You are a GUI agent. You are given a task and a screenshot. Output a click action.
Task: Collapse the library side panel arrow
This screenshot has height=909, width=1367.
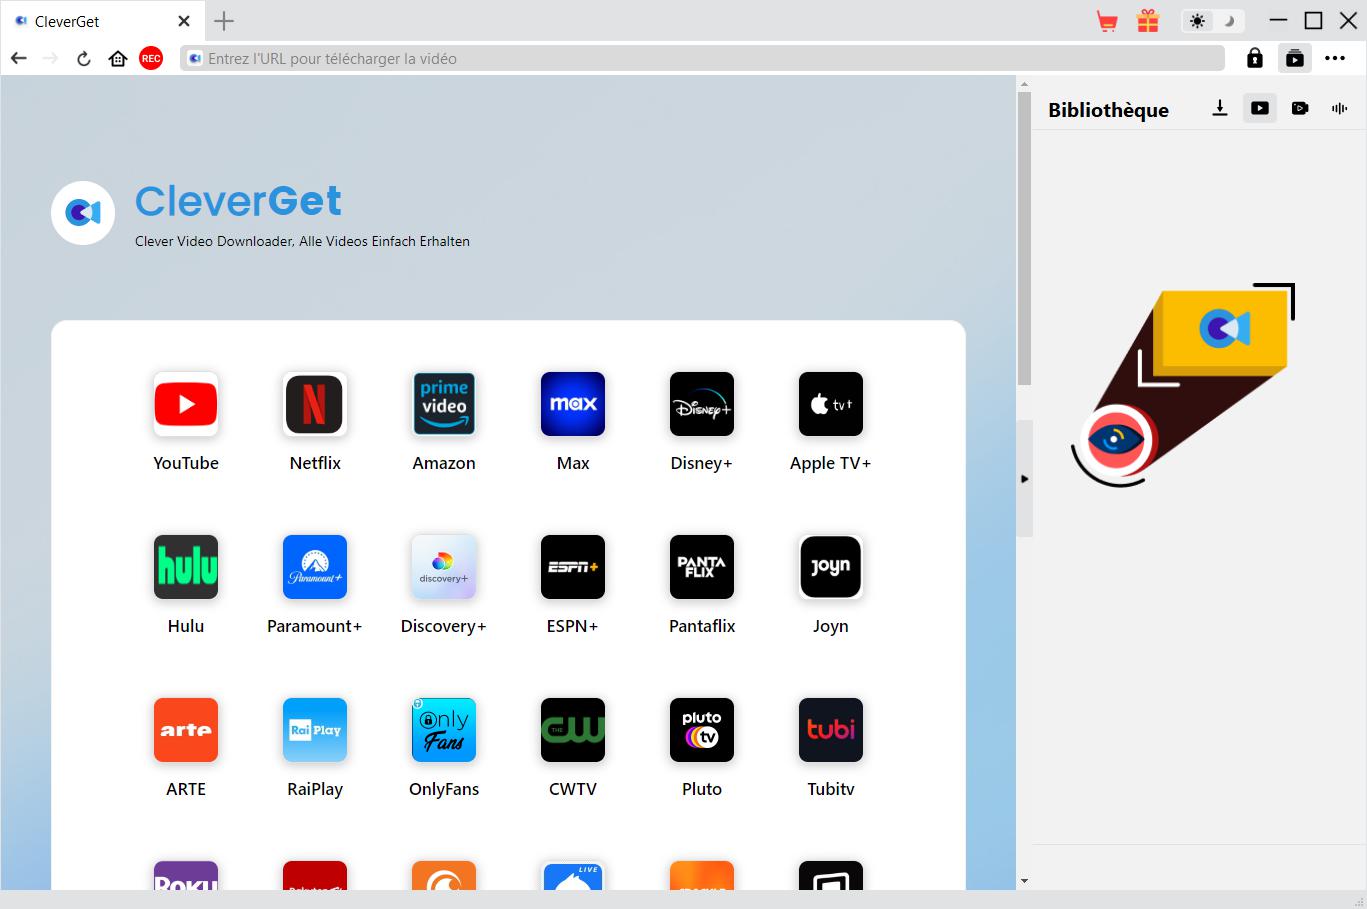tap(1024, 479)
